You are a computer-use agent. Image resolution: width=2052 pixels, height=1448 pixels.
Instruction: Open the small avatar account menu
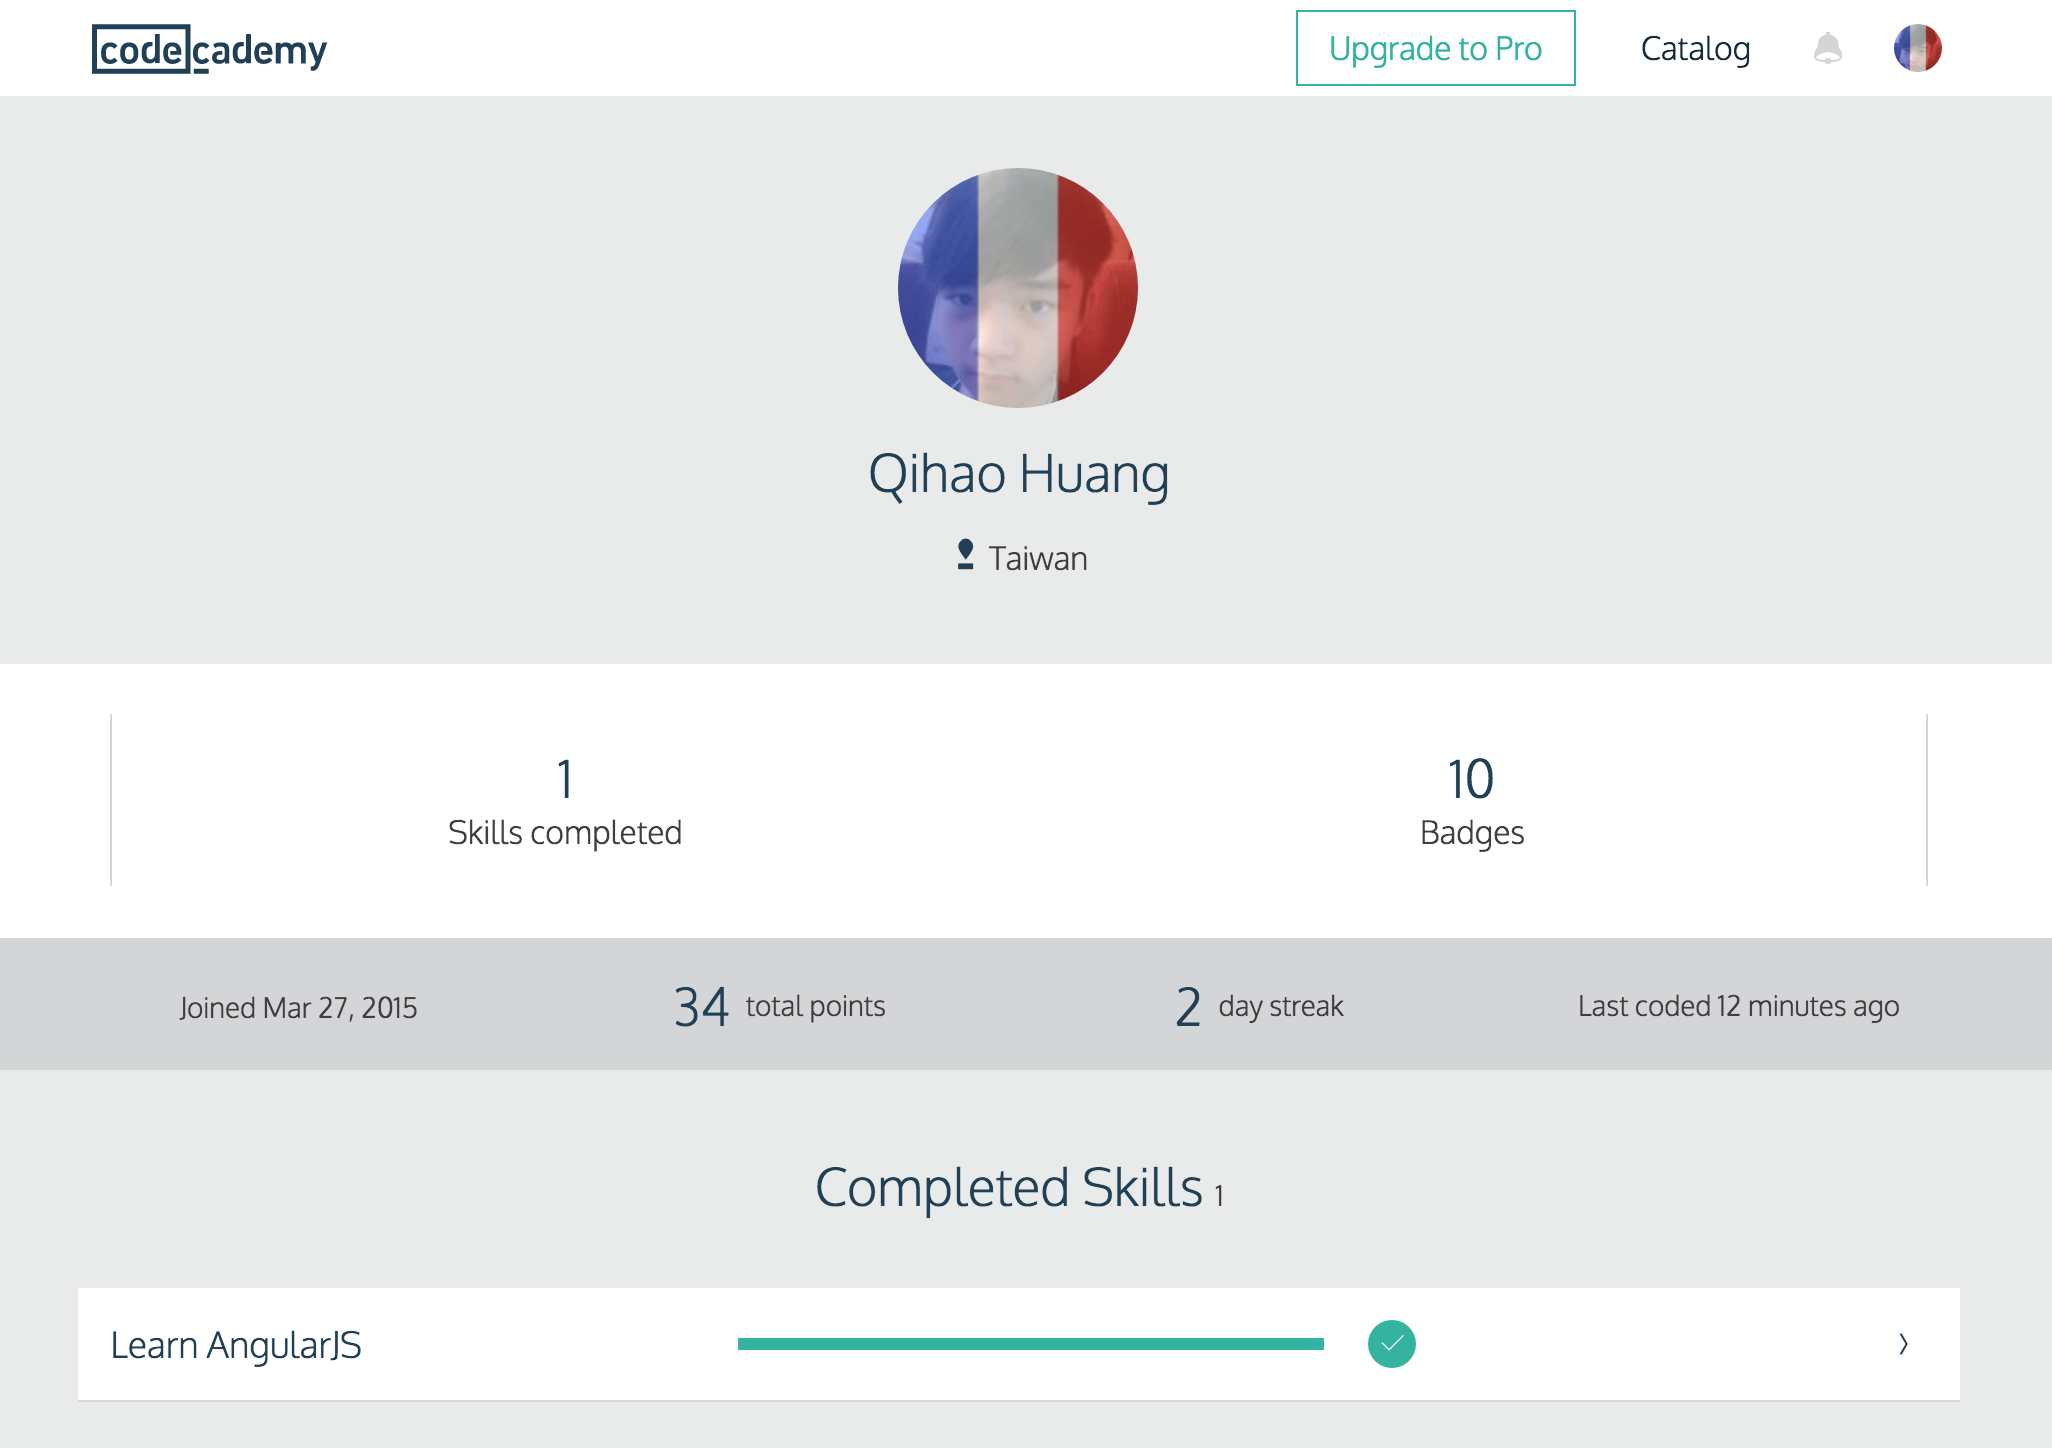coord(1917,48)
